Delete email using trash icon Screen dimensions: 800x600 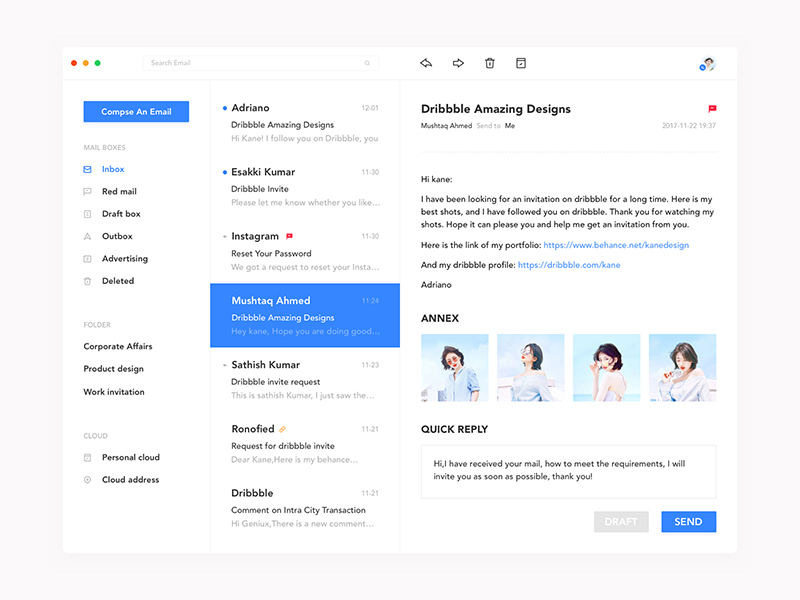(490, 63)
